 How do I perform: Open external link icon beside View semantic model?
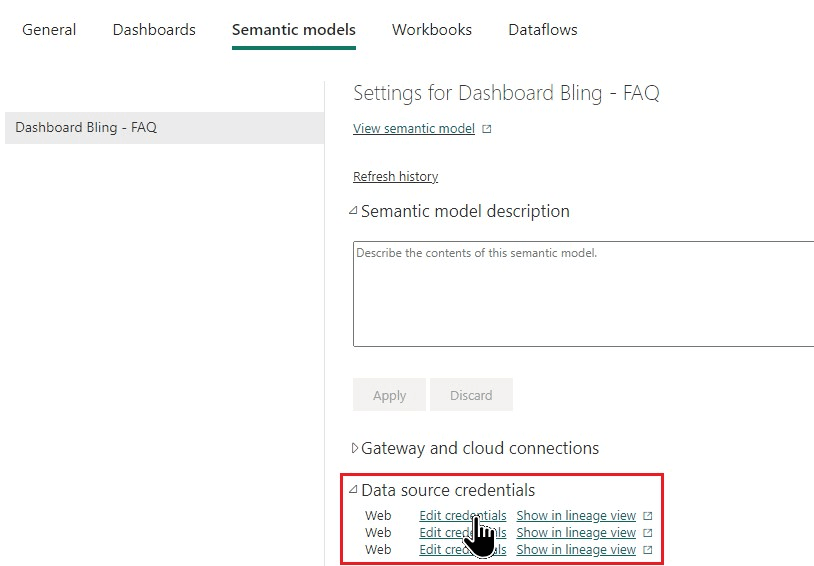(x=487, y=129)
